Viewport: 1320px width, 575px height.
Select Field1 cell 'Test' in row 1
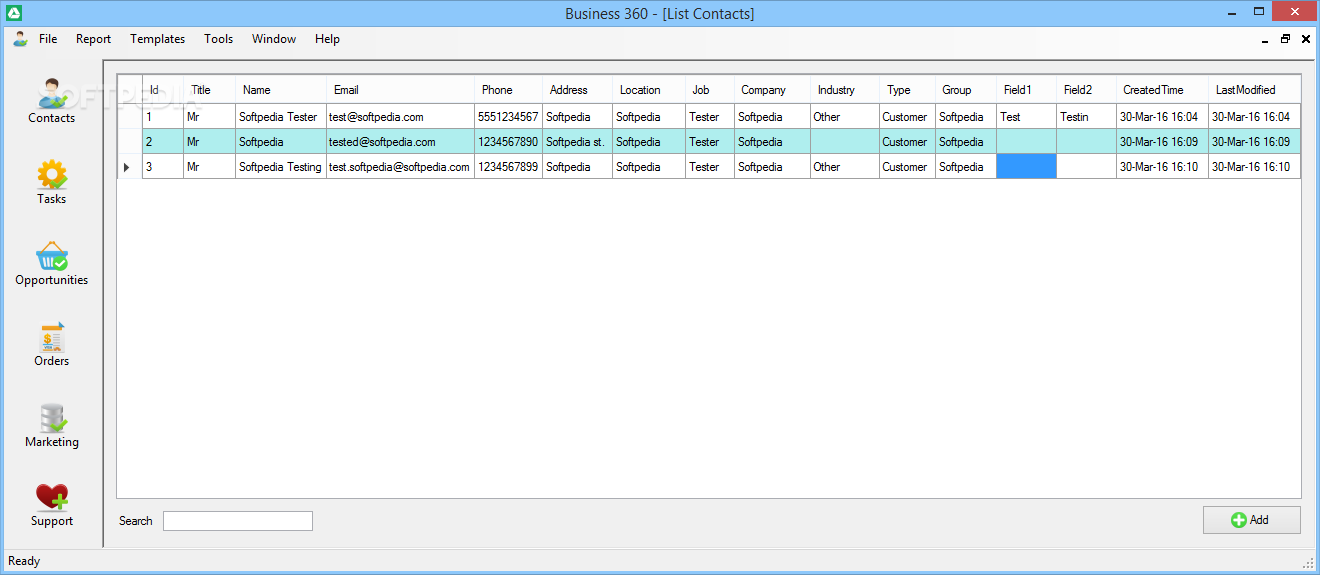1026,117
